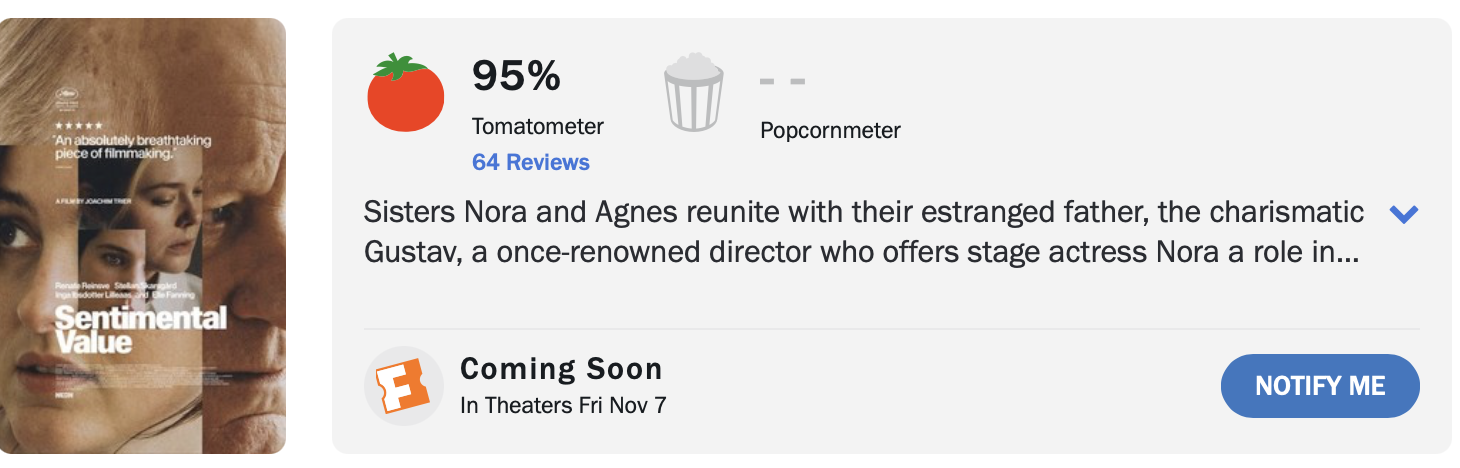Select the Tomatometer label

pyautogui.click(x=538, y=127)
